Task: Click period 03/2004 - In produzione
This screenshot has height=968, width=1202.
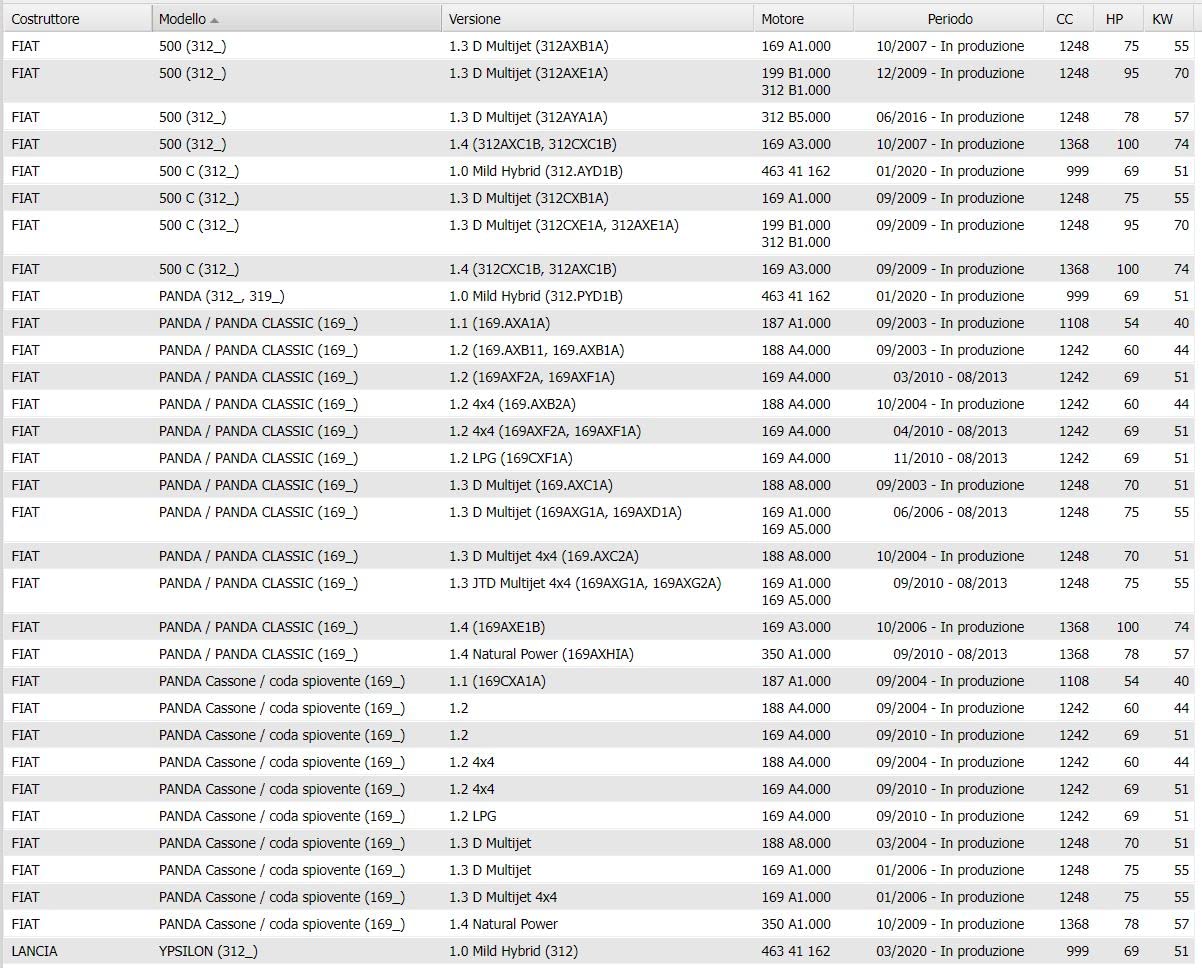Action: tap(950, 843)
